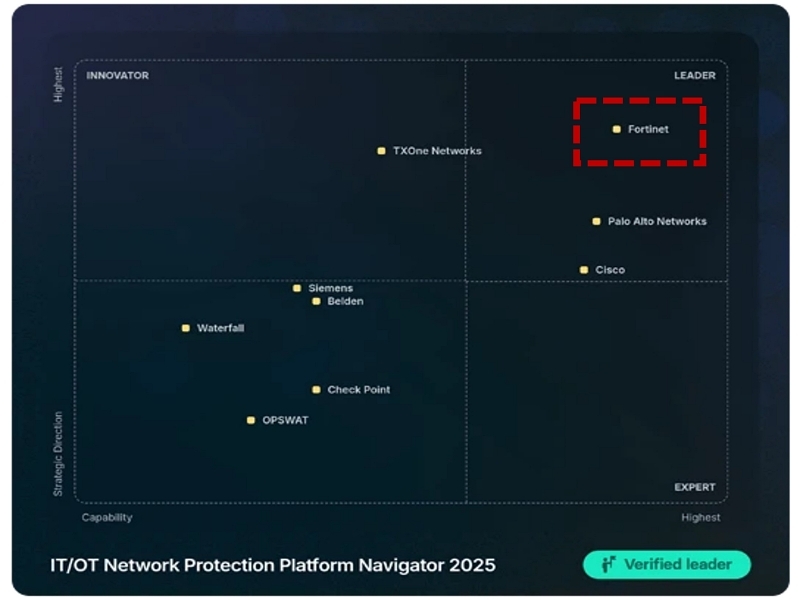Screen dimensions: 800x600
Task: Click the Siemens label text
Action: [x=331, y=288]
